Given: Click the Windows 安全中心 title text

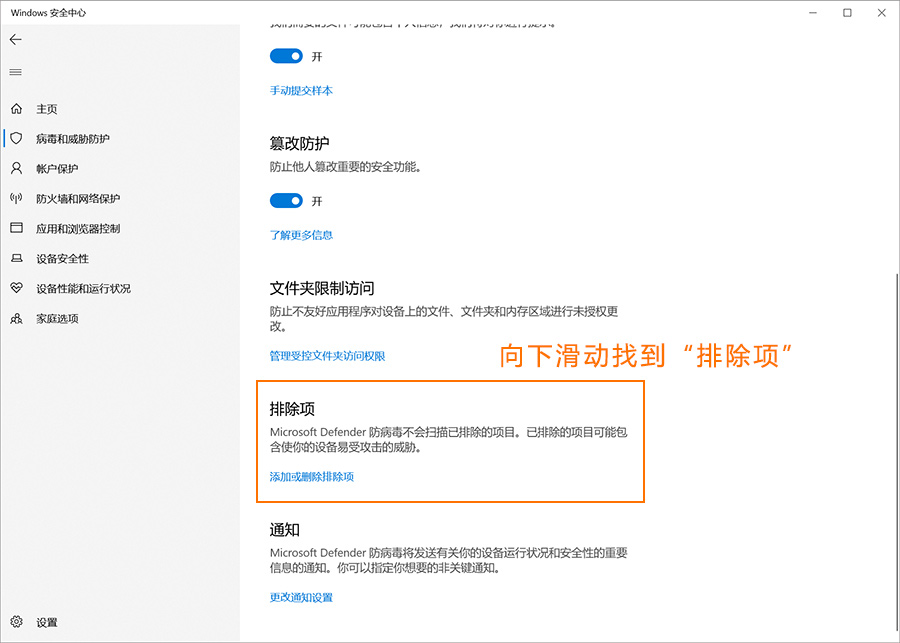Looking at the screenshot, I should tap(48, 13).
